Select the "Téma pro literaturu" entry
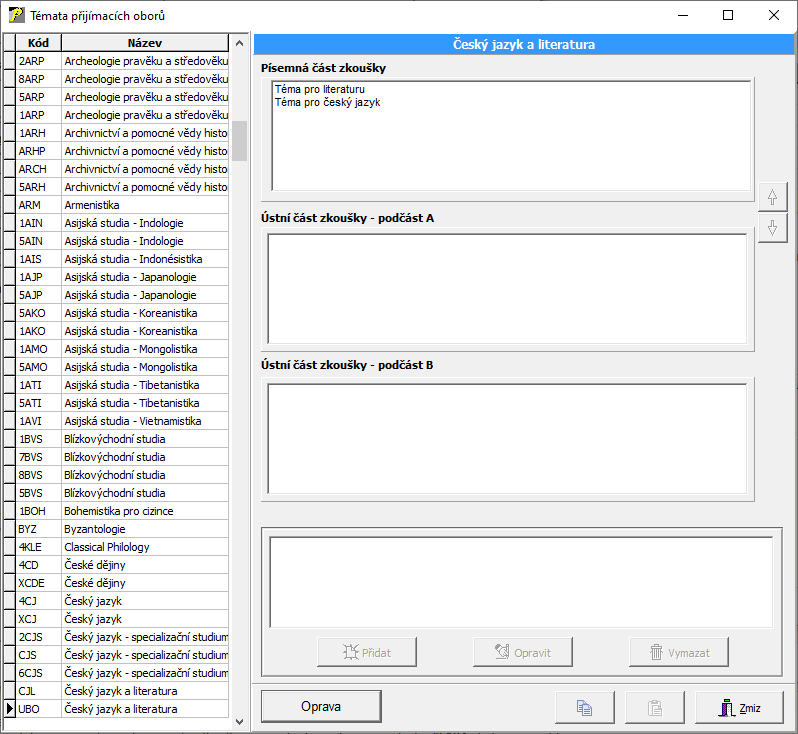798x734 pixels. tap(319, 89)
